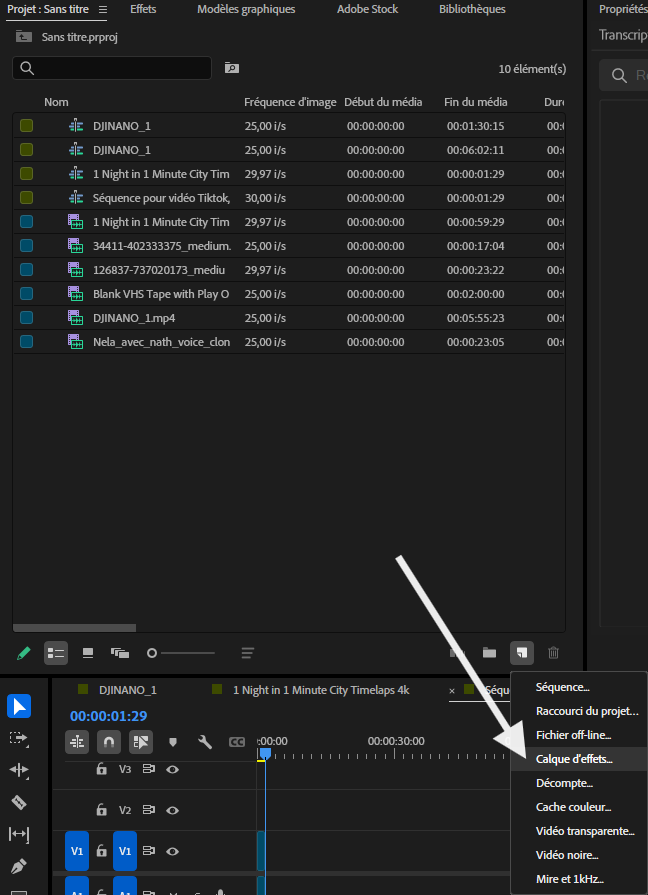648x895 pixels.
Task: Open sort icons list menu
Action: click(x=247, y=652)
